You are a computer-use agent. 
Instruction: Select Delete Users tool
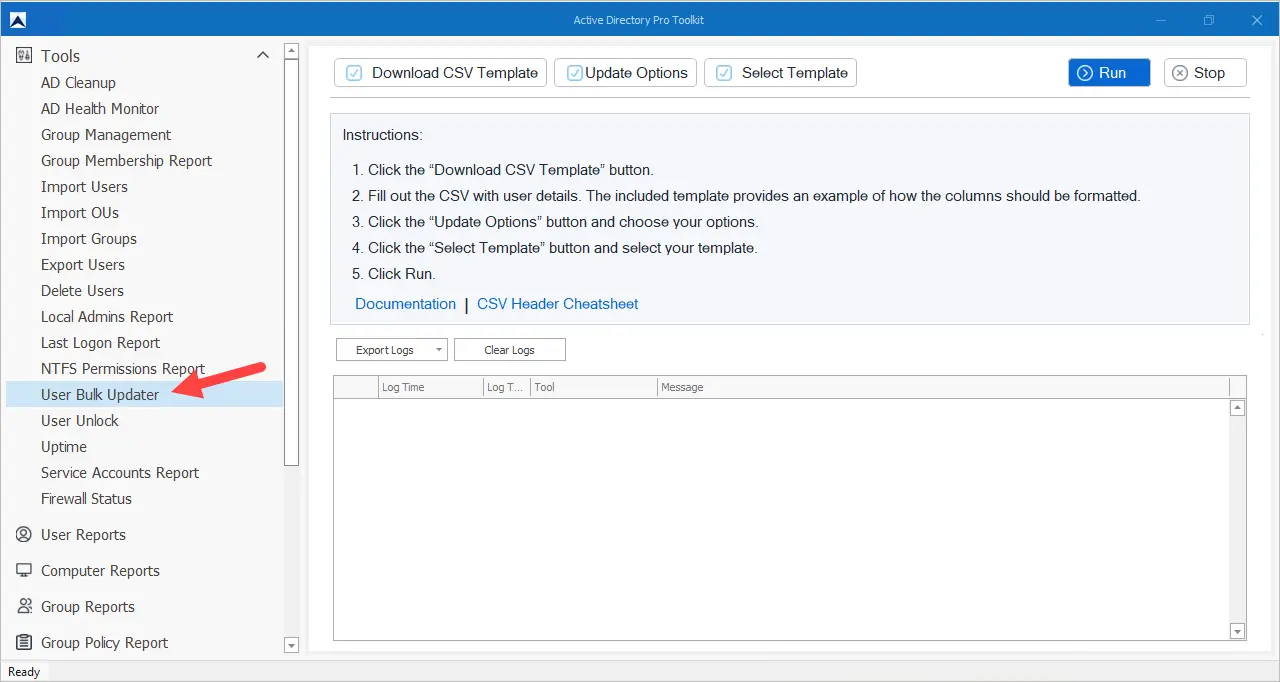point(82,291)
